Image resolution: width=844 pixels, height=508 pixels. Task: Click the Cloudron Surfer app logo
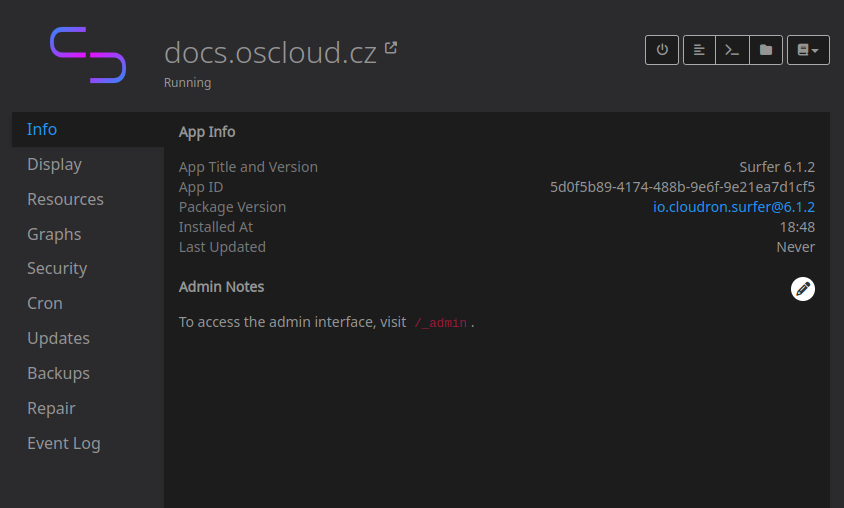pyautogui.click(x=88, y=55)
